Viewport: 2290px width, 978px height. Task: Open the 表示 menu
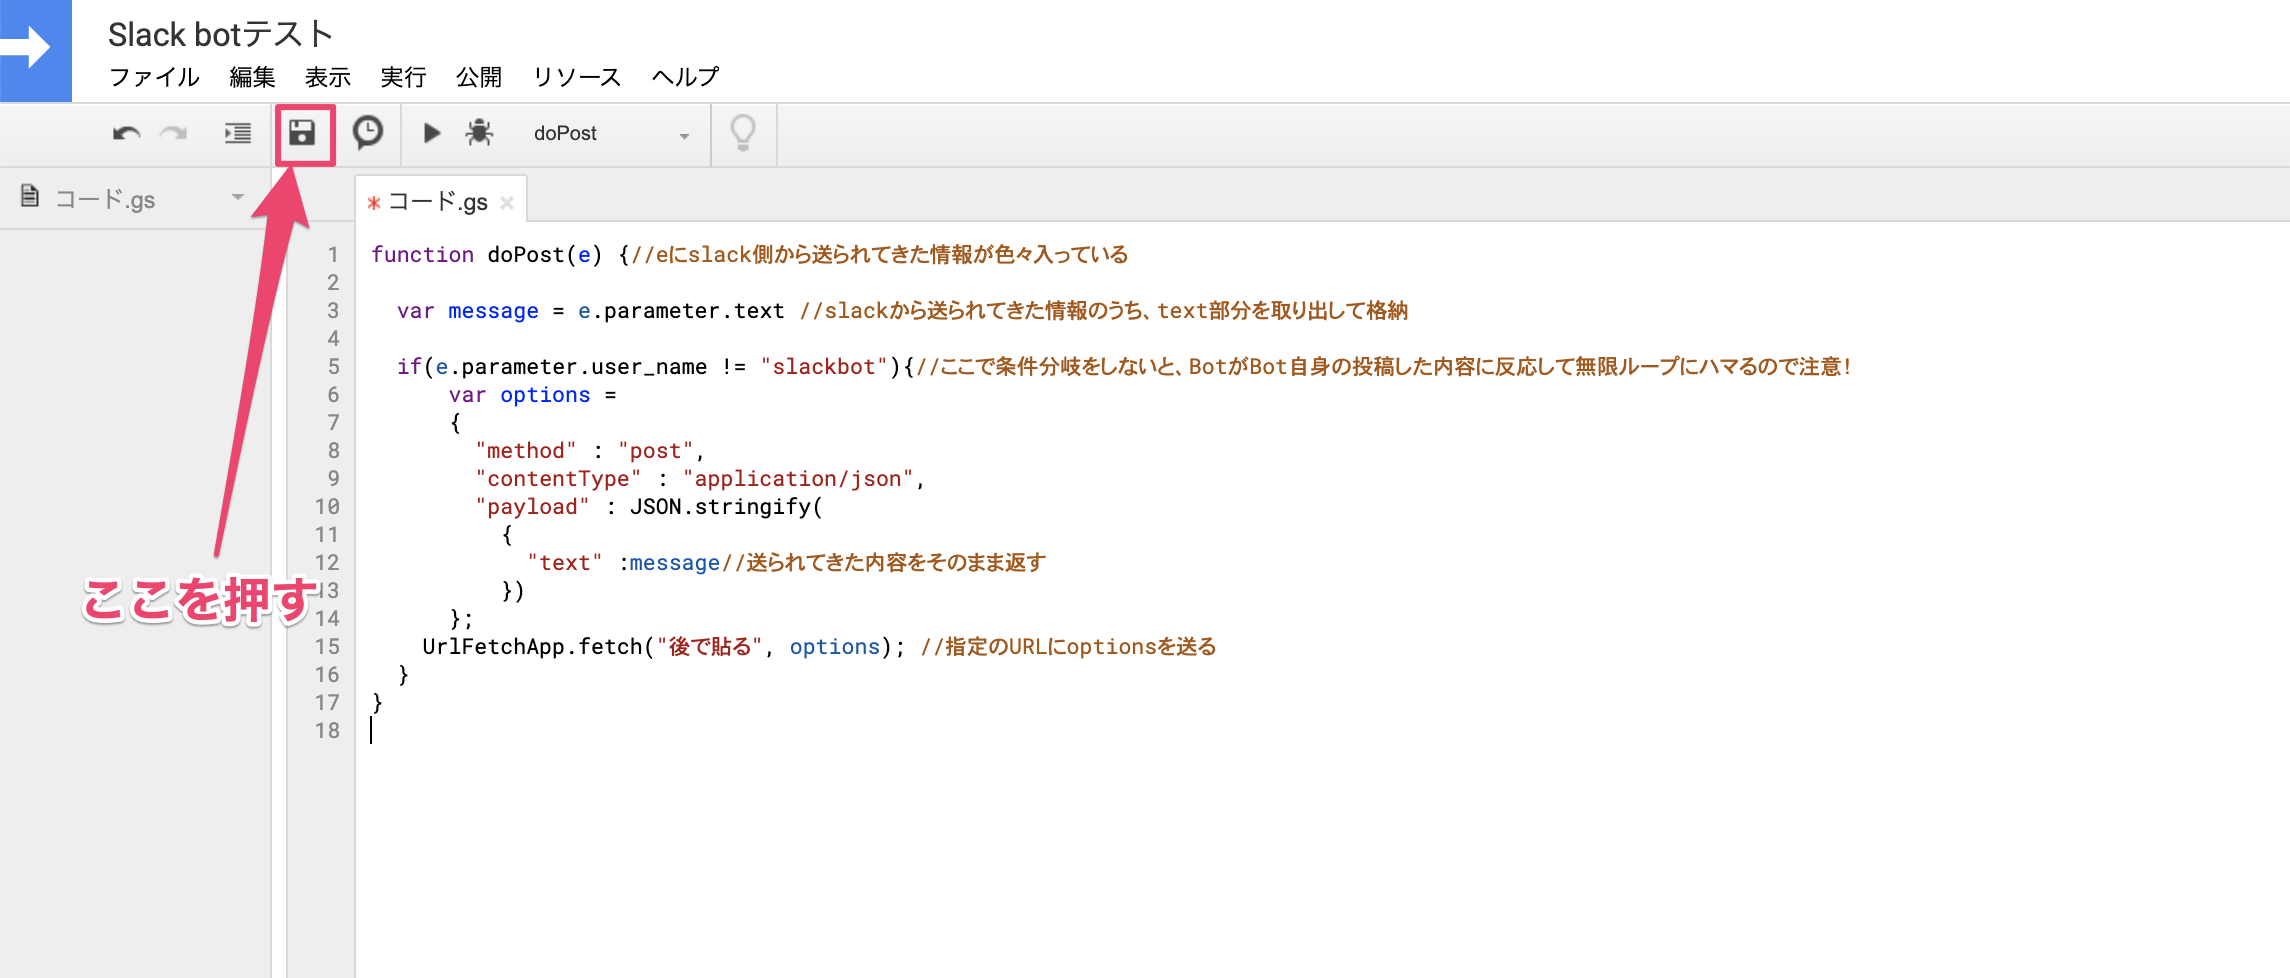pyautogui.click(x=328, y=77)
